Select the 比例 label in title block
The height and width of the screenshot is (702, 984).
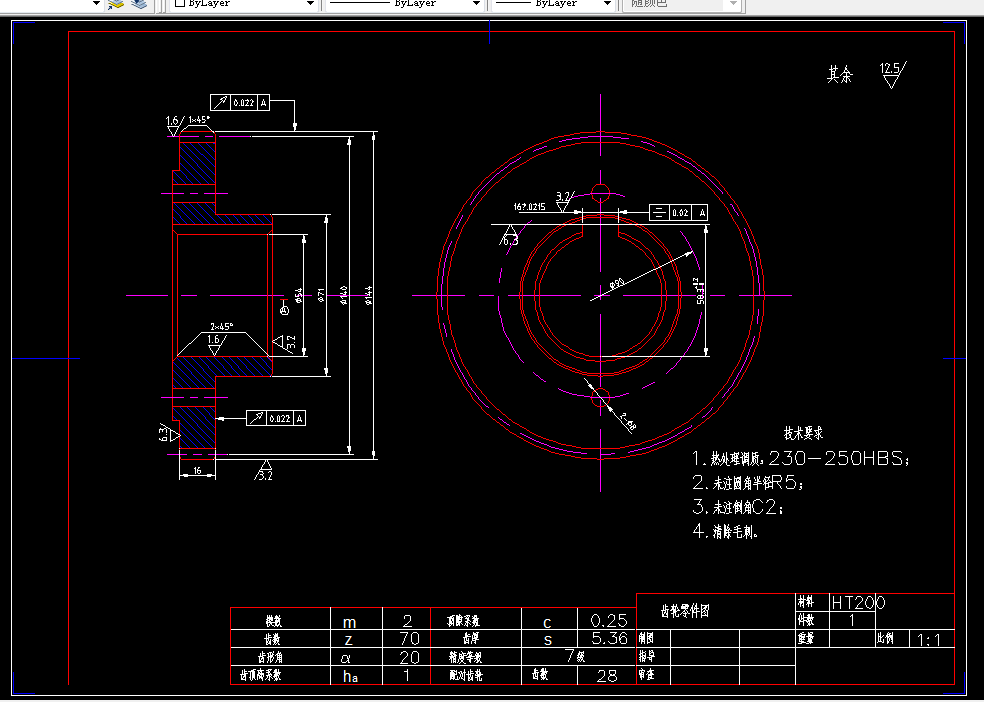click(885, 639)
